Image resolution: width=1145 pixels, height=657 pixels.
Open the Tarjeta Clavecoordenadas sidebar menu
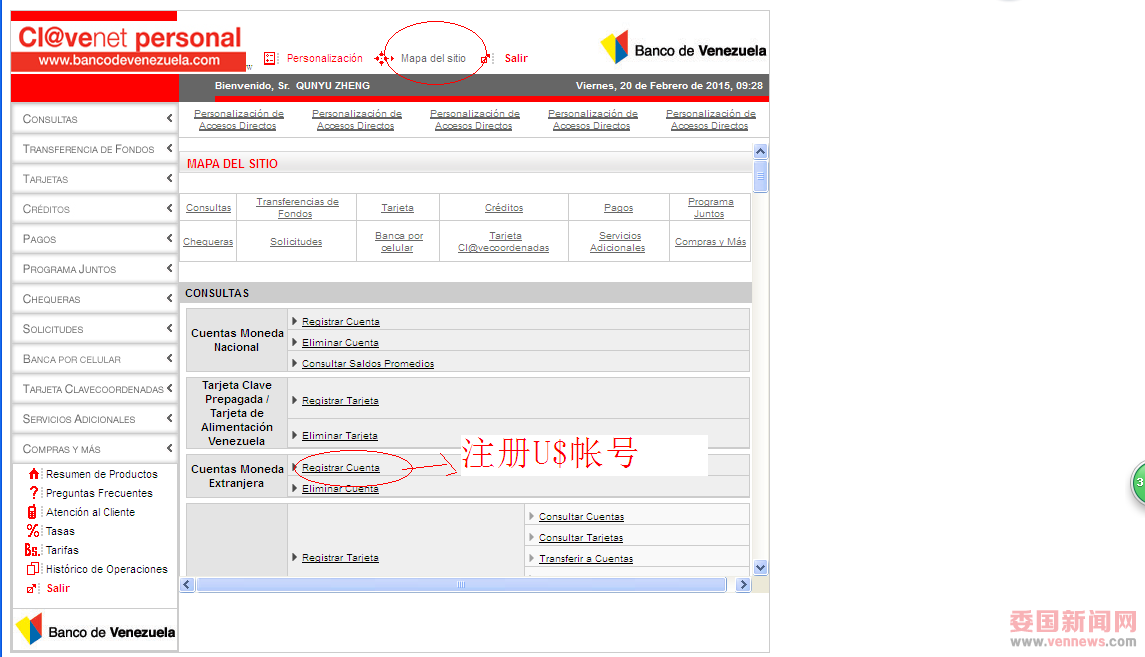(x=95, y=388)
